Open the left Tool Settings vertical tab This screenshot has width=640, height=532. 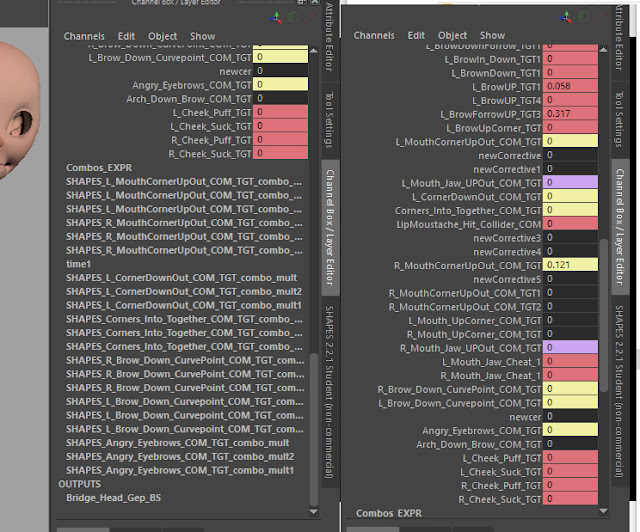click(329, 120)
